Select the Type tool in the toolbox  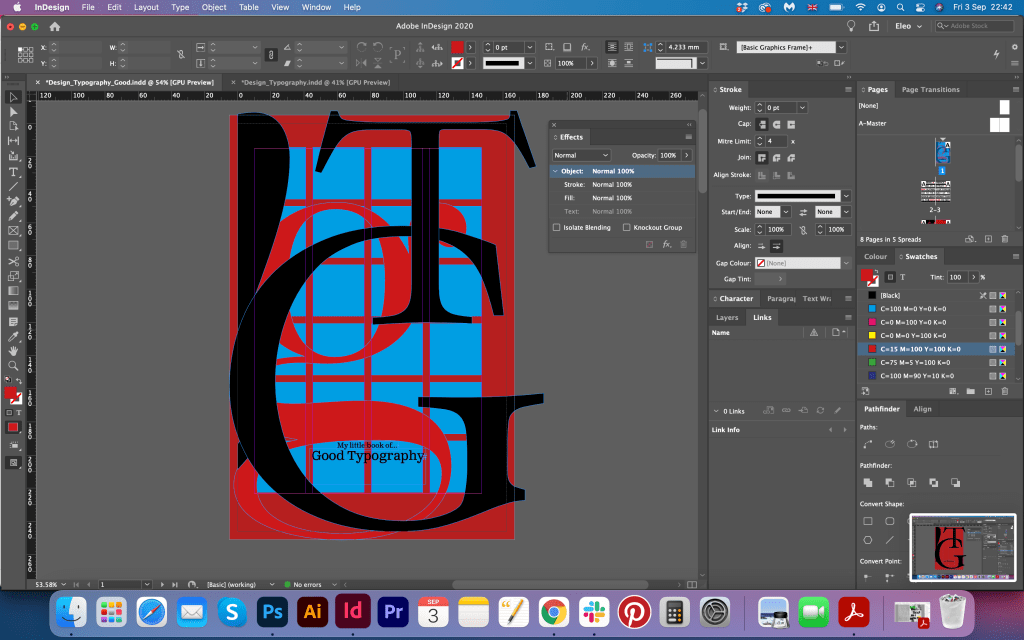[x=13, y=171]
